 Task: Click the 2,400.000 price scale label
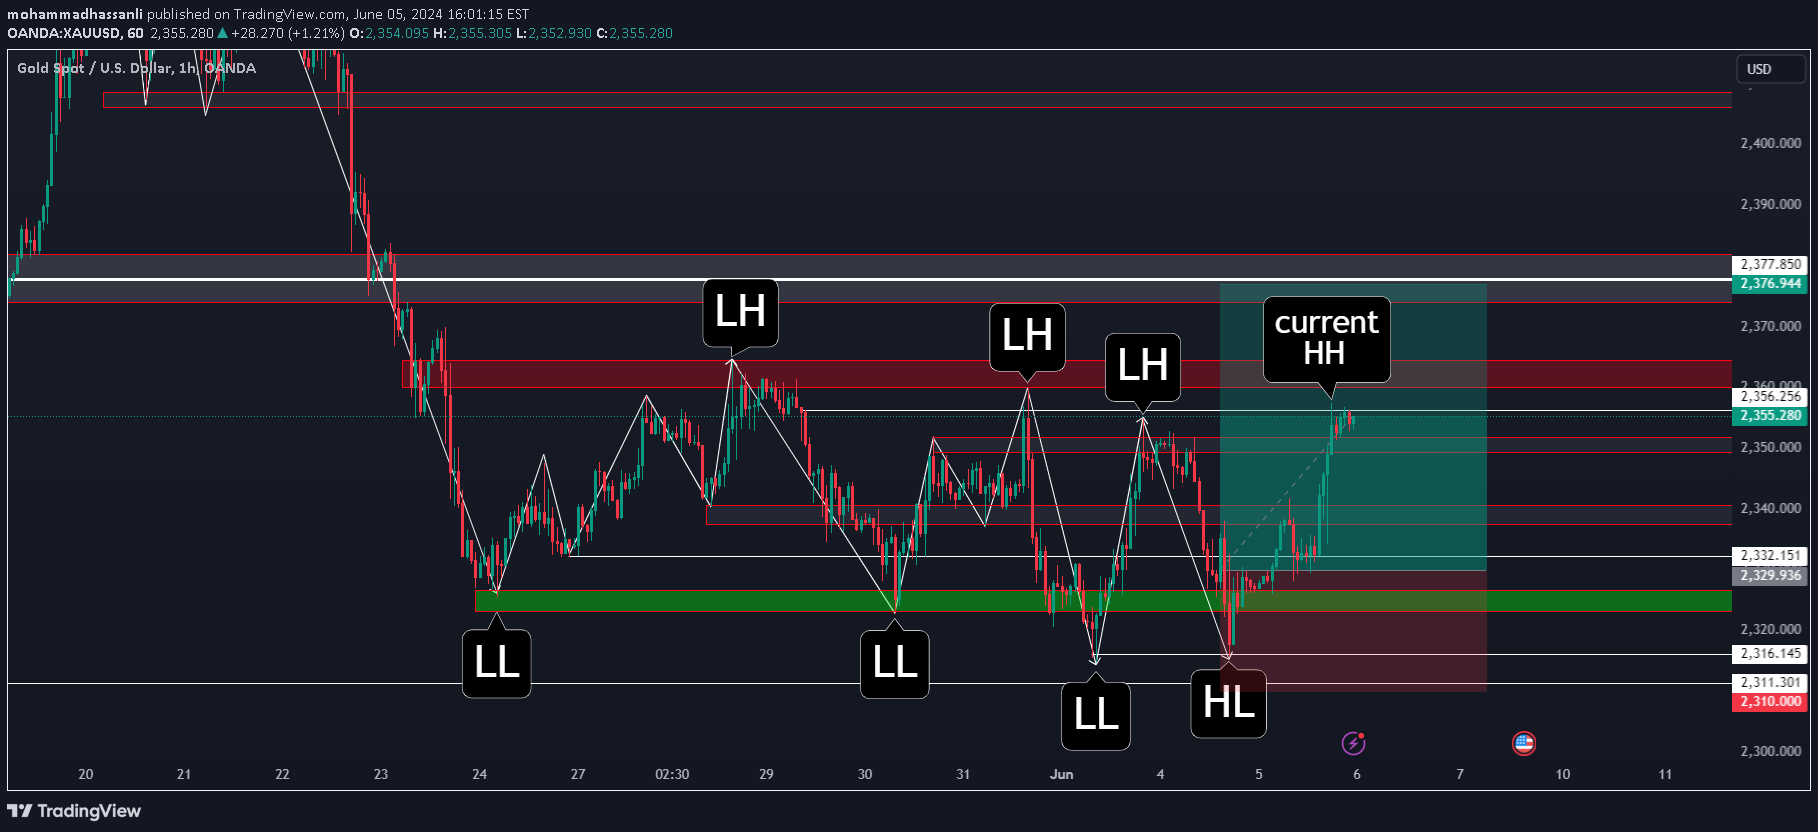point(1770,143)
